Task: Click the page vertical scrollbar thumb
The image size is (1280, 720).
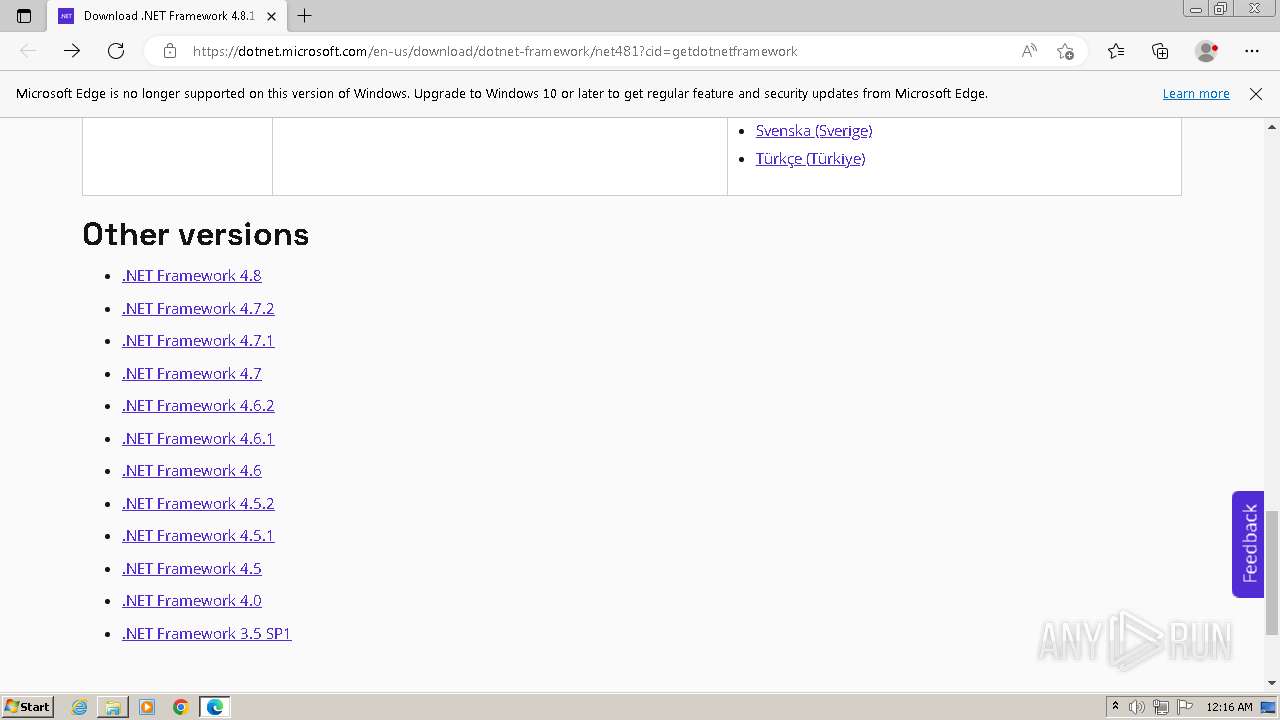Action: [1272, 572]
